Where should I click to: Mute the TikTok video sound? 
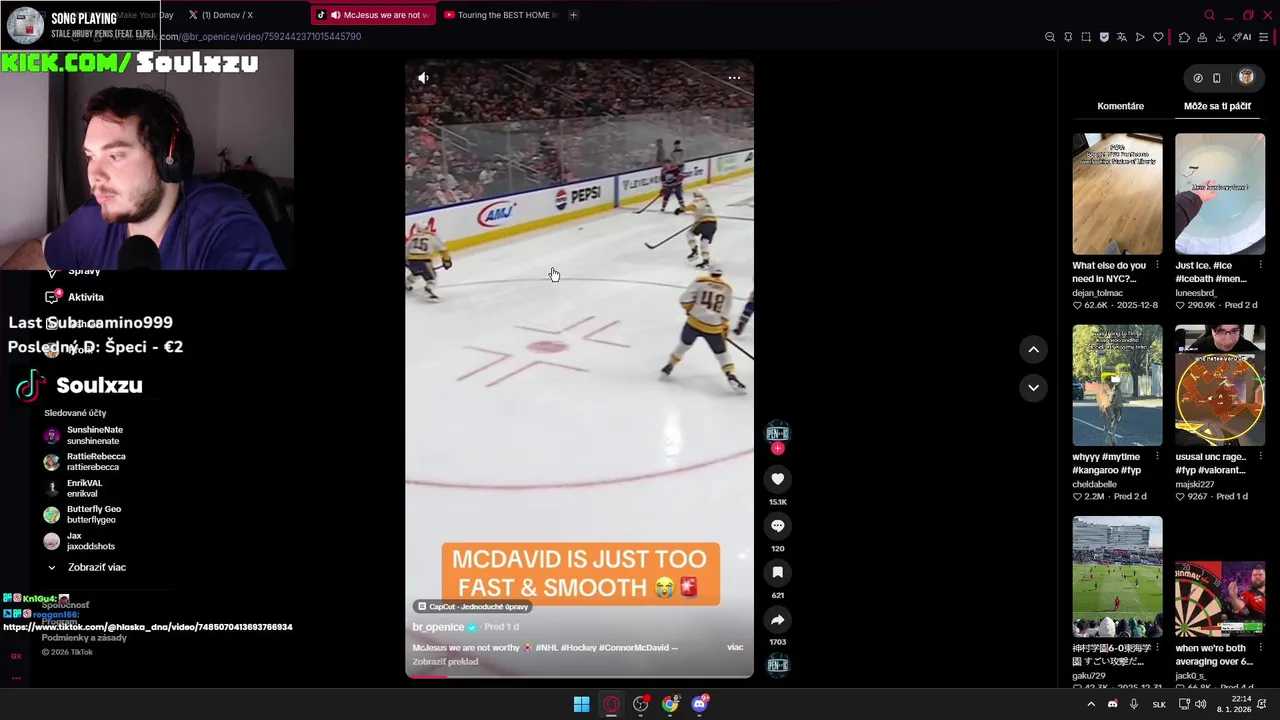pyautogui.click(x=423, y=78)
